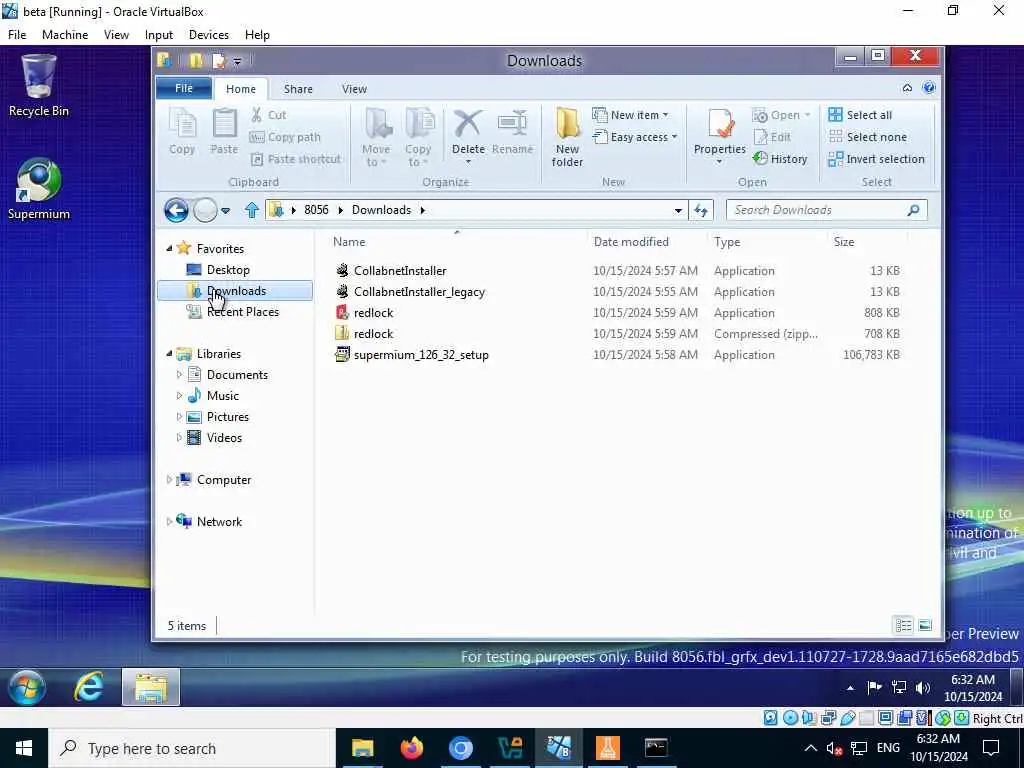Image resolution: width=1024 pixels, height=768 pixels.
Task: Switch to Details view icon in status bar
Action: 903,626
